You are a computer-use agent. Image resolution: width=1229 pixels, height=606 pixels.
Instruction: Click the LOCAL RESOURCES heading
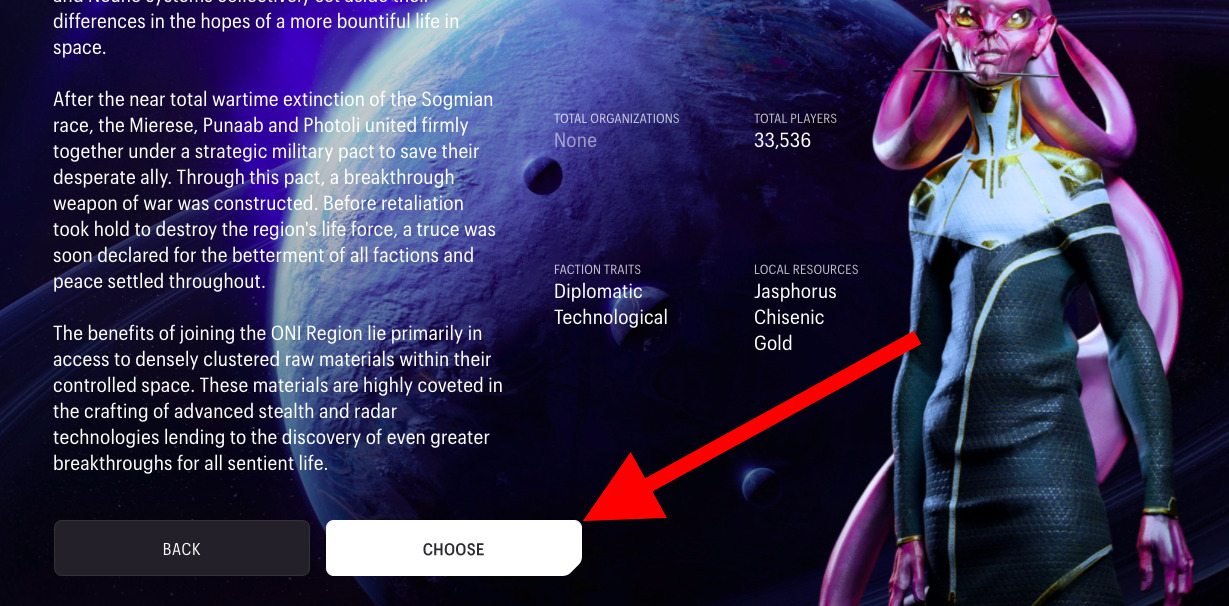click(x=806, y=269)
